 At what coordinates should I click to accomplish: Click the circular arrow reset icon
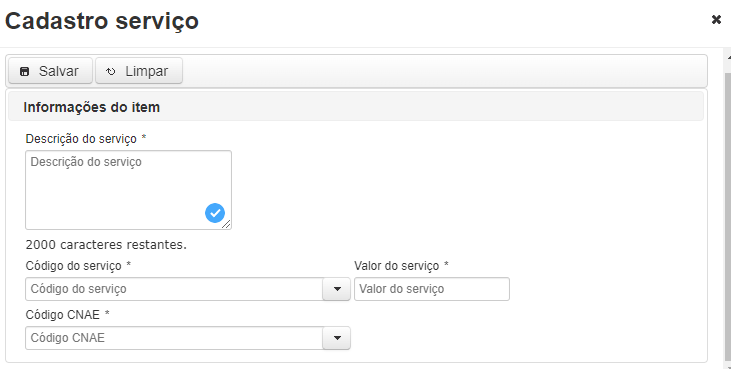[x=110, y=71]
